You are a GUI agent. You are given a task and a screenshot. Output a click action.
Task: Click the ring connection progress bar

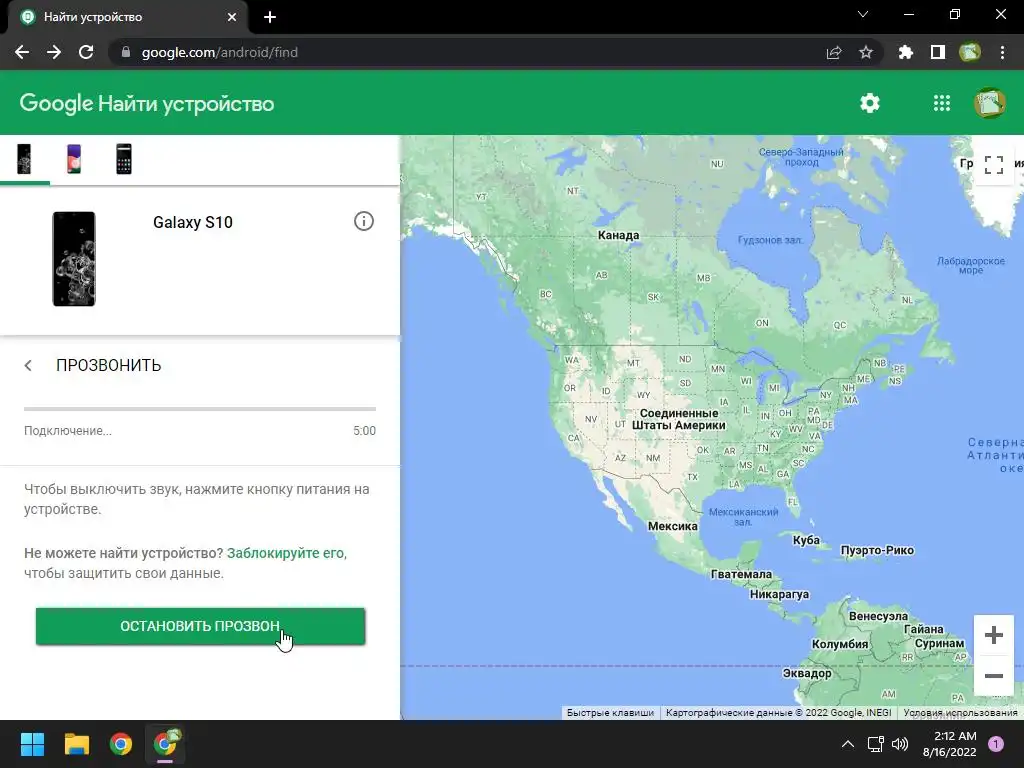coord(200,409)
